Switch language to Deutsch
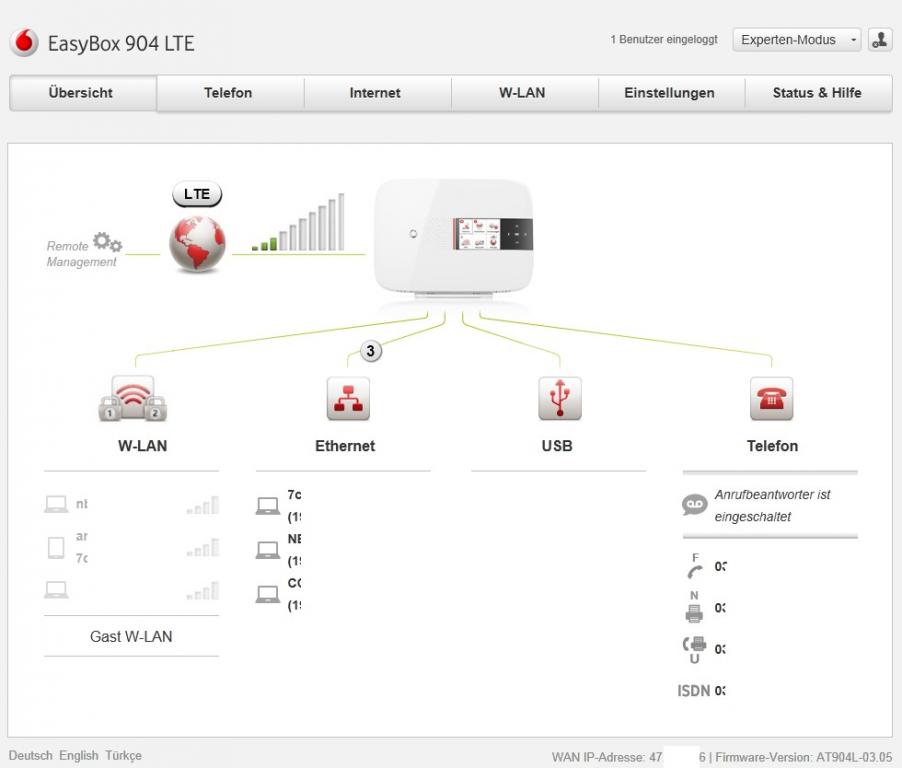This screenshot has height=768, width=902. (x=30, y=755)
